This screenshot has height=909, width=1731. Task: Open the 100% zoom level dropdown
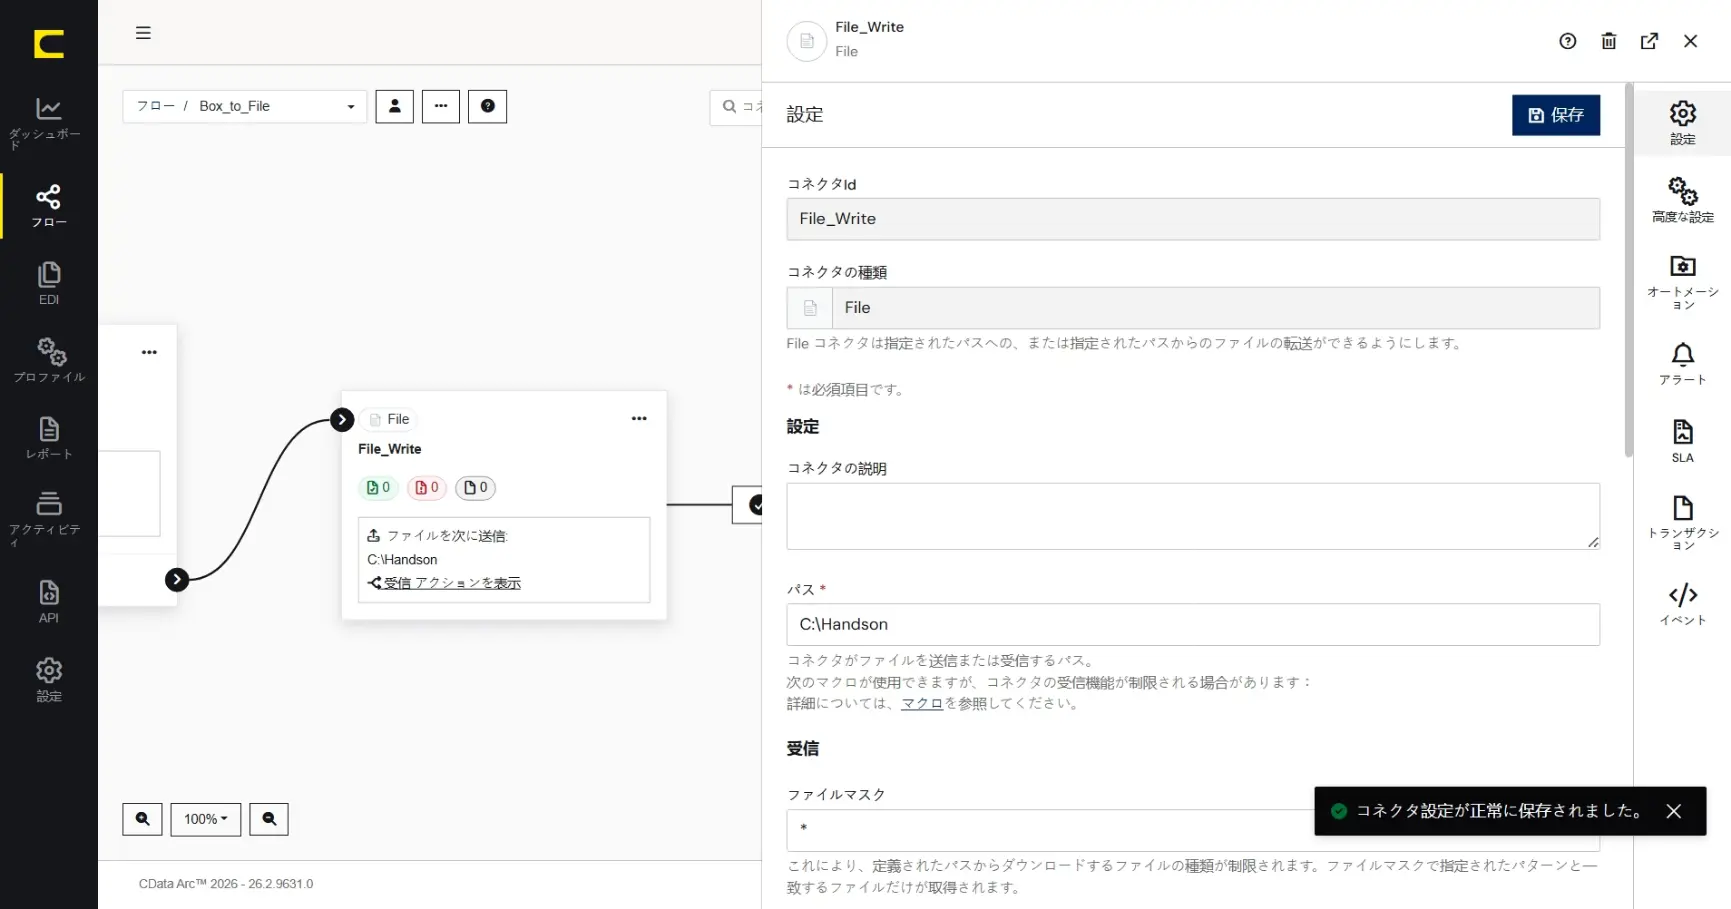(206, 819)
